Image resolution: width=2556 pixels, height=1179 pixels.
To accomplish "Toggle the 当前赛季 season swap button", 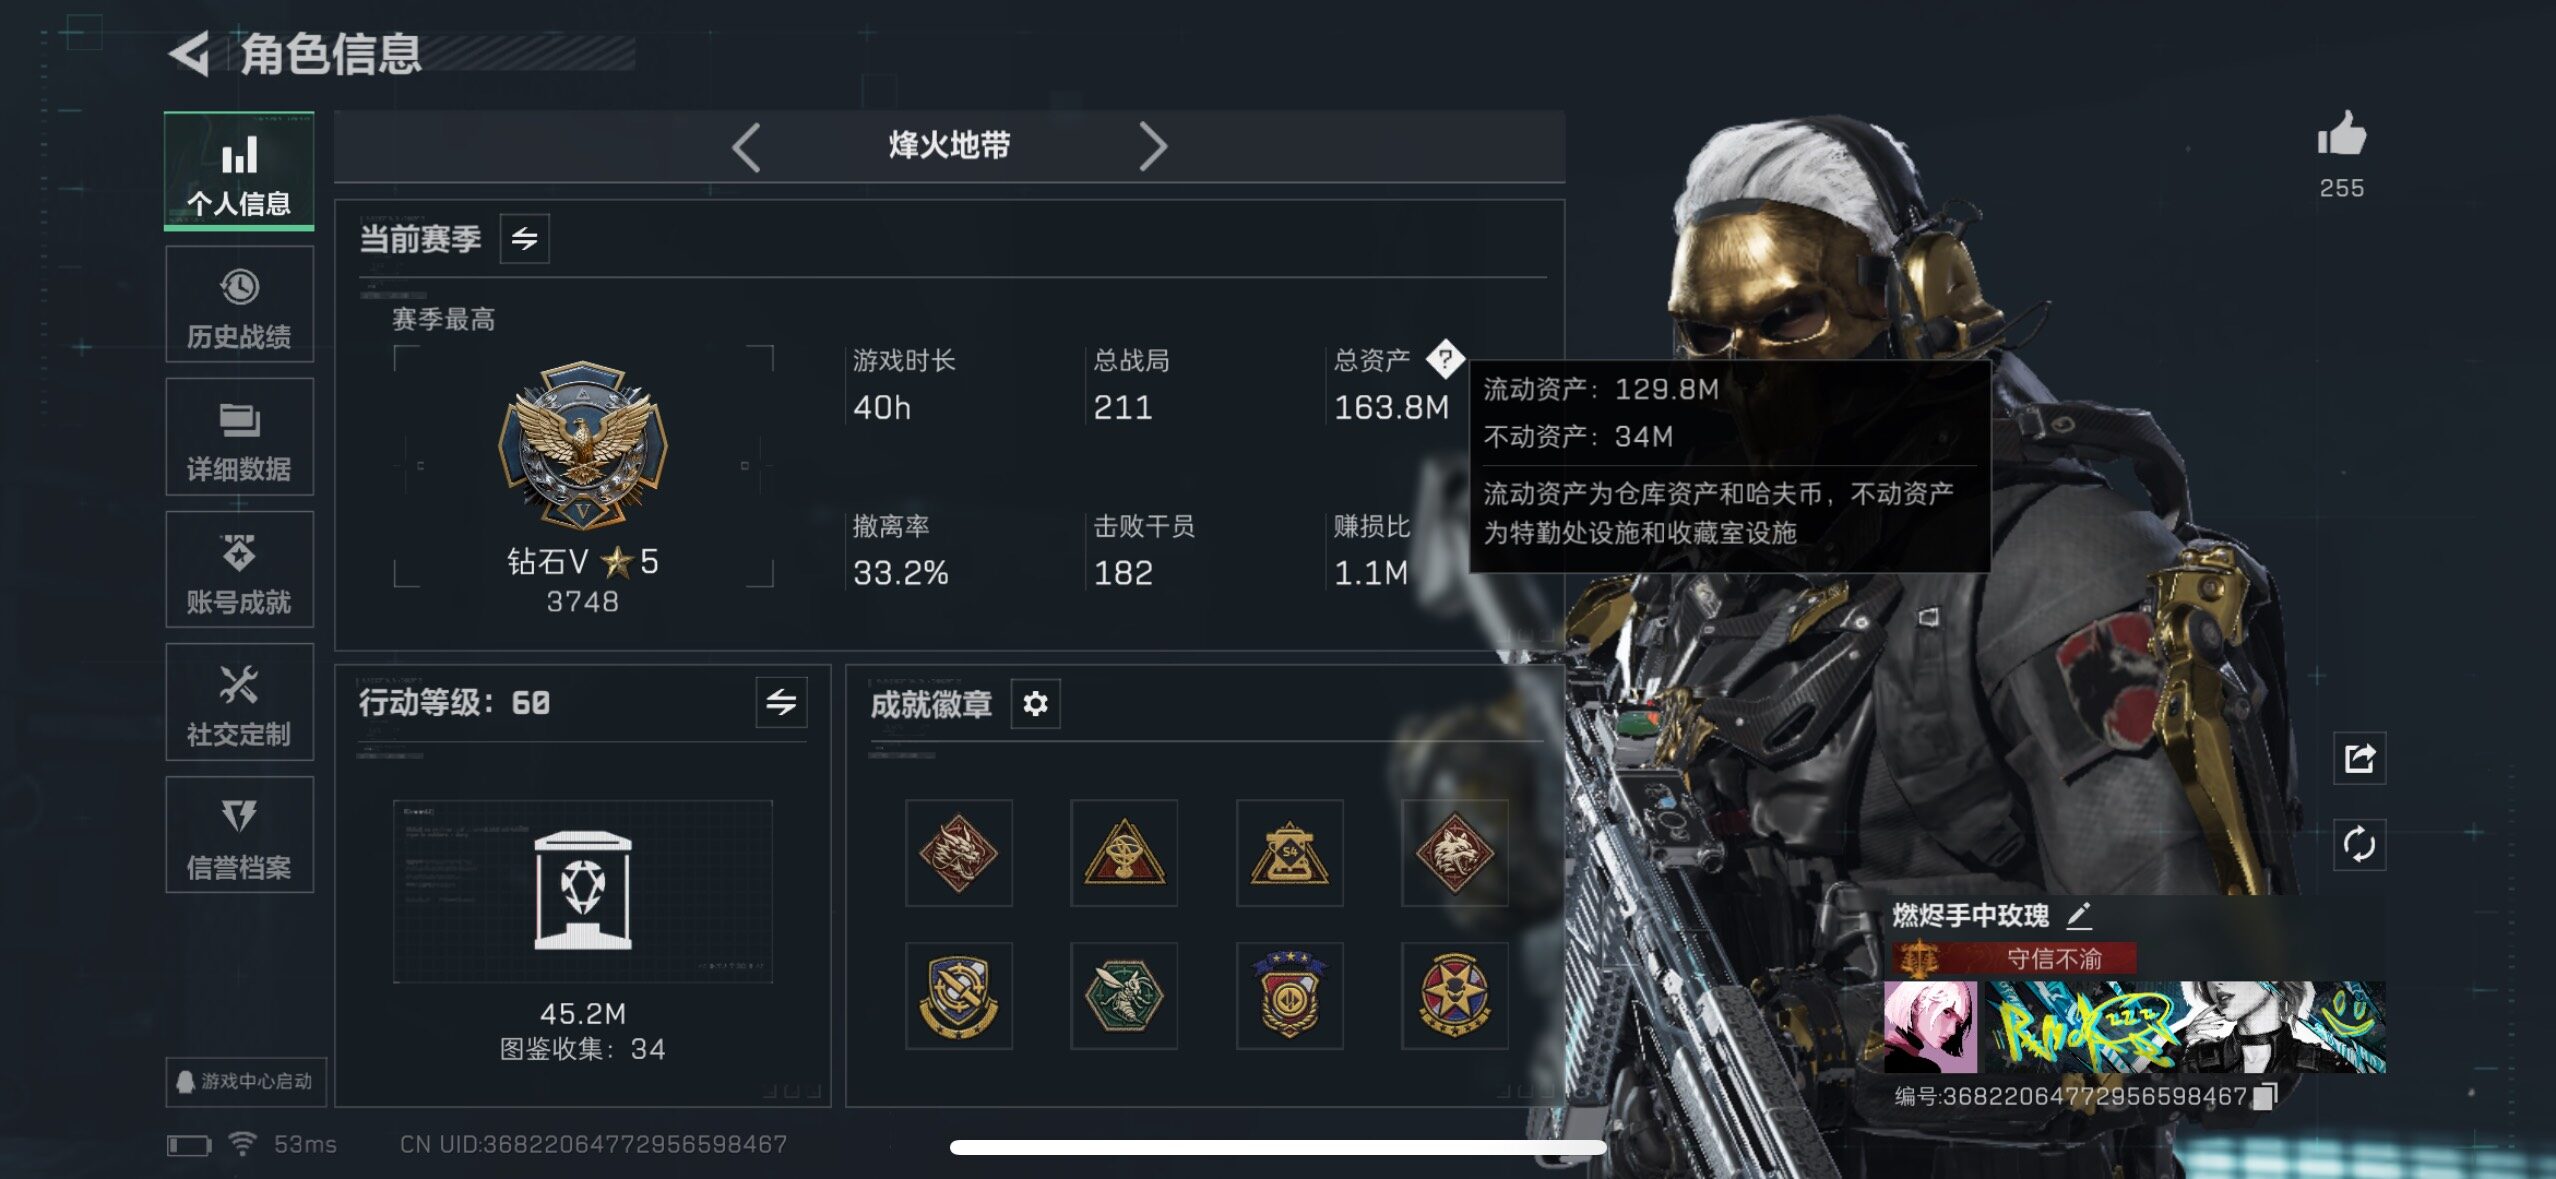I will [x=524, y=238].
